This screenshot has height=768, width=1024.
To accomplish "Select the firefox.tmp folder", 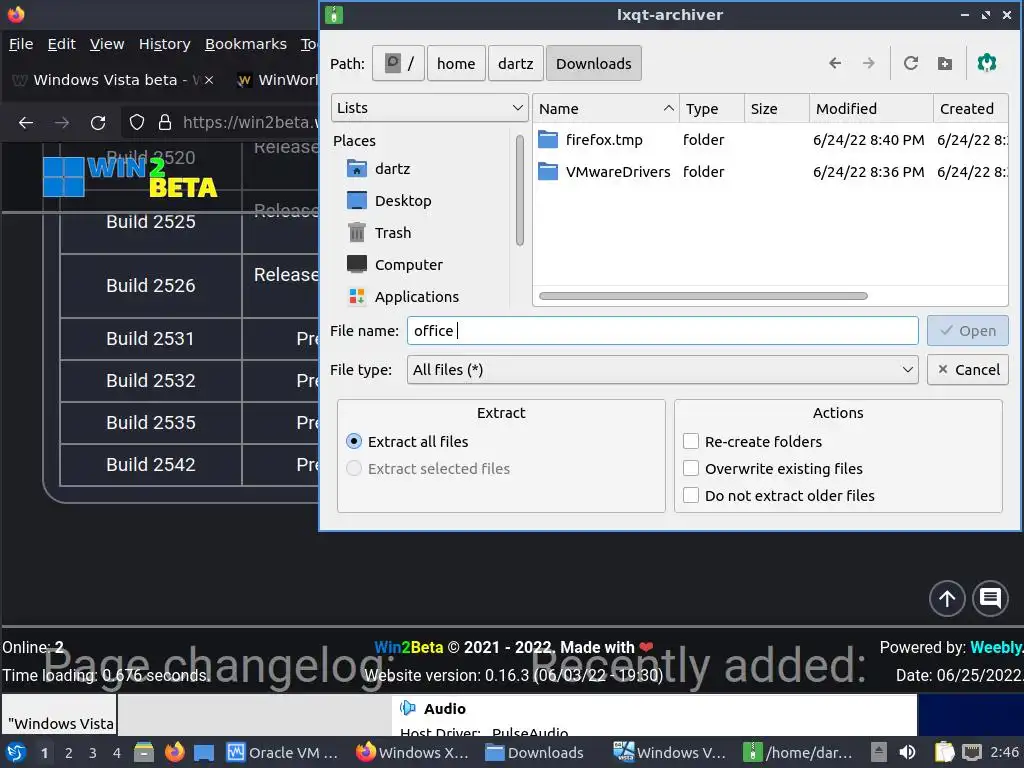I will (x=591, y=140).
